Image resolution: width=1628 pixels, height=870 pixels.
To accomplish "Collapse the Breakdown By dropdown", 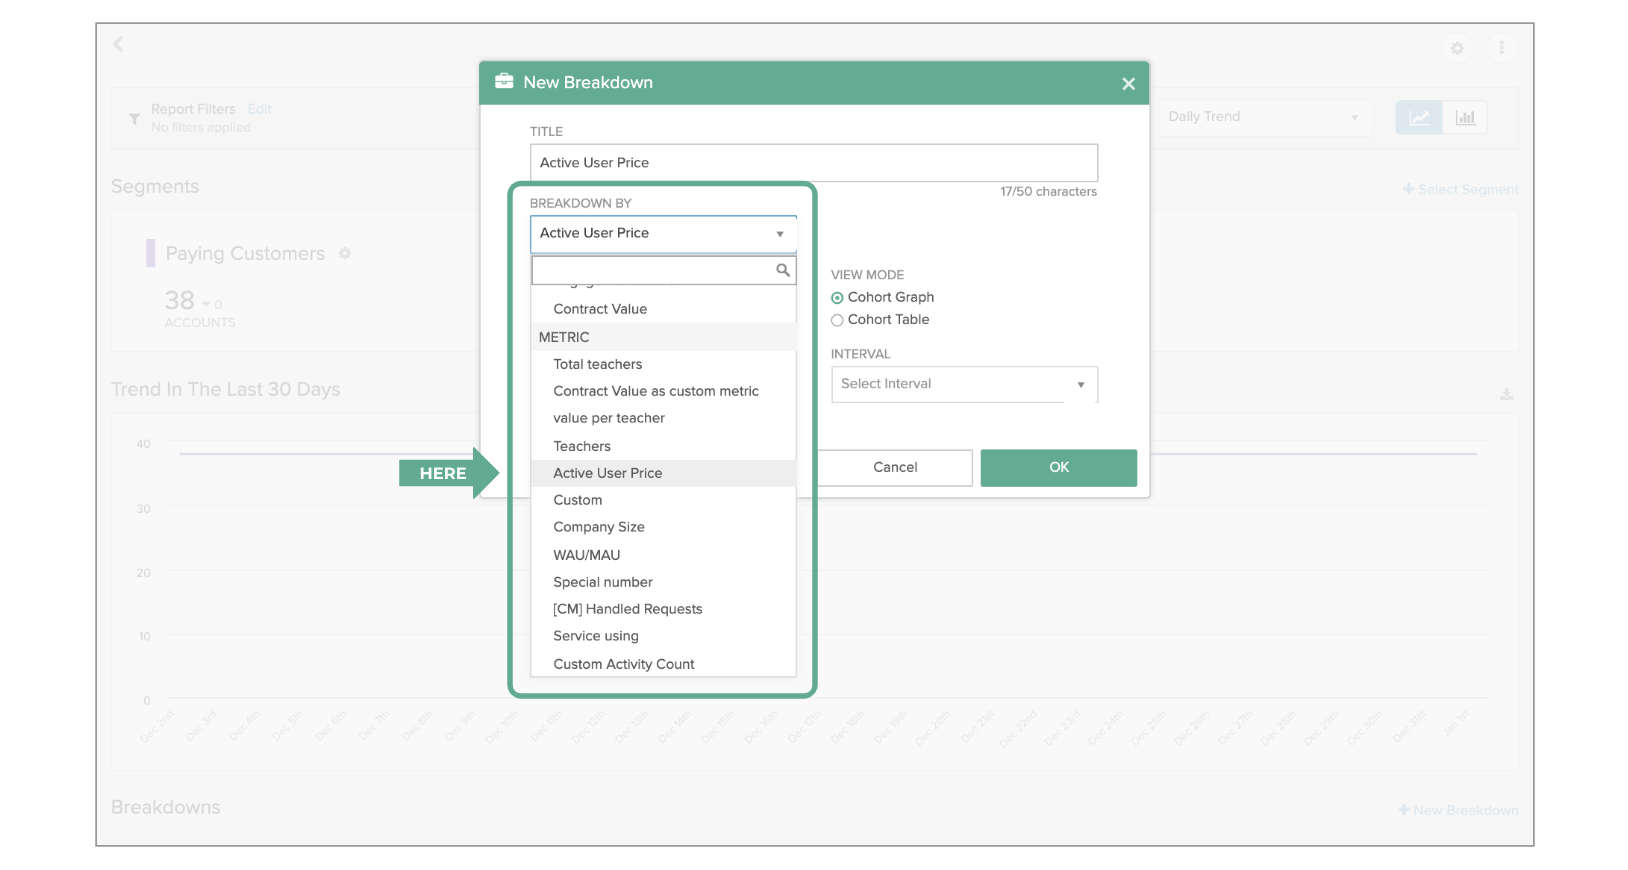I will click(663, 234).
